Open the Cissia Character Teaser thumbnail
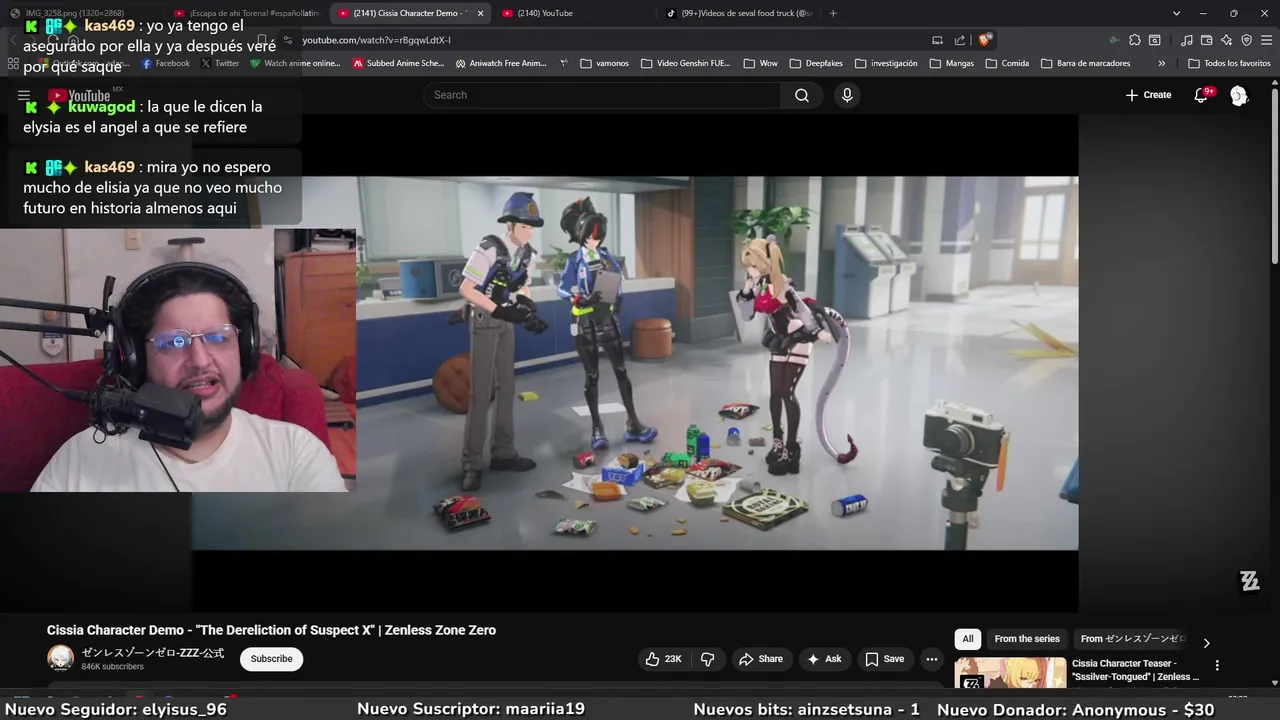 [1010, 673]
